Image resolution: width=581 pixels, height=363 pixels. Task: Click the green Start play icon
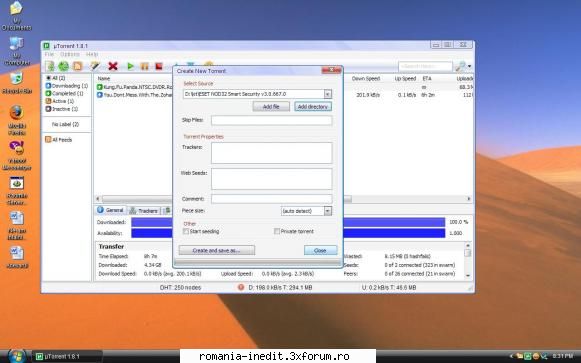click(130, 66)
